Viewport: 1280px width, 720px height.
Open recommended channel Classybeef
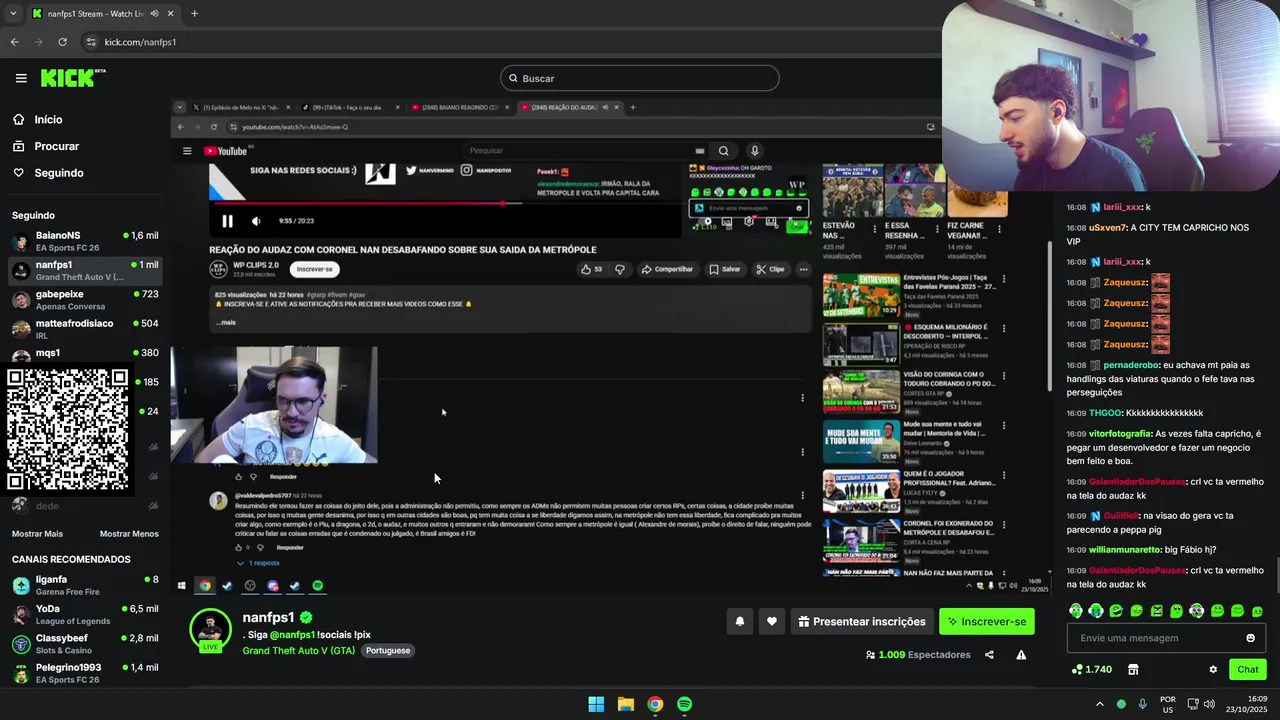click(x=85, y=643)
